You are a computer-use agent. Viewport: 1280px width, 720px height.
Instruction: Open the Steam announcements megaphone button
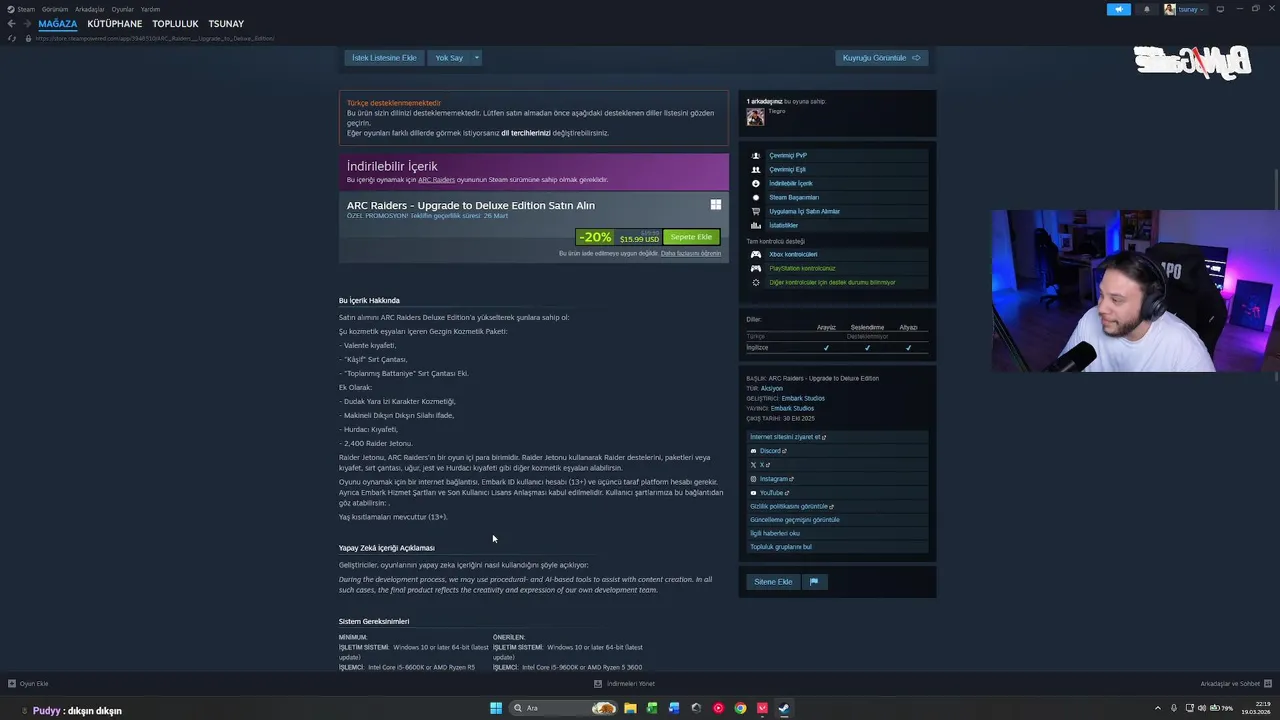click(1119, 9)
